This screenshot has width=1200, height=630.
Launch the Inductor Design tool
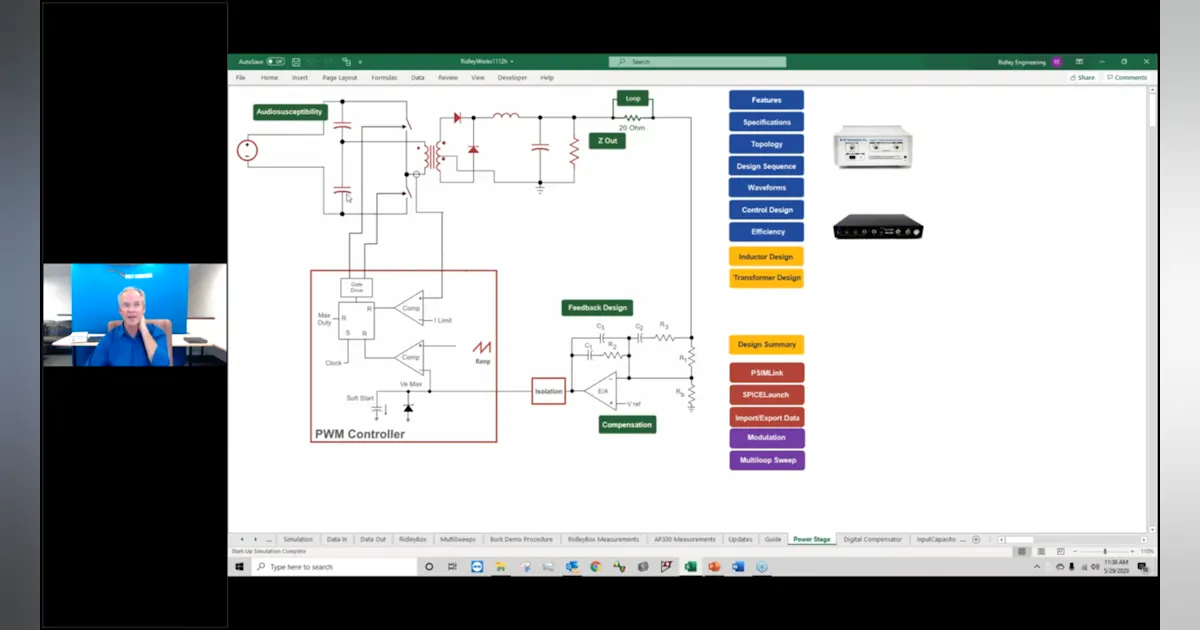pyautogui.click(x=766, y=256)
